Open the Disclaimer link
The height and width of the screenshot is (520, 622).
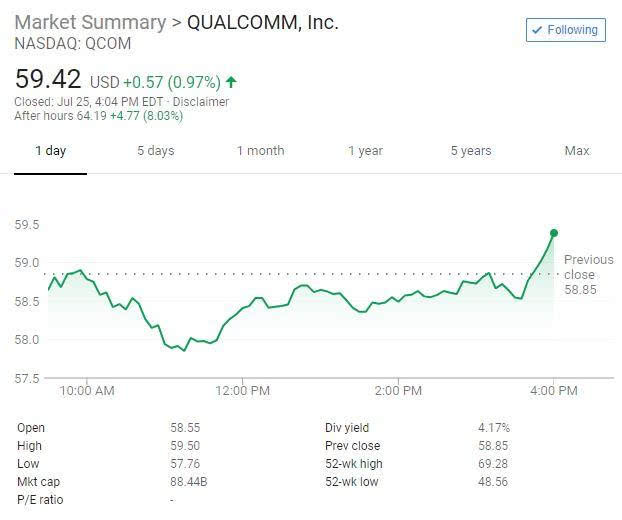pyautogui.click(x=201, y=102)
